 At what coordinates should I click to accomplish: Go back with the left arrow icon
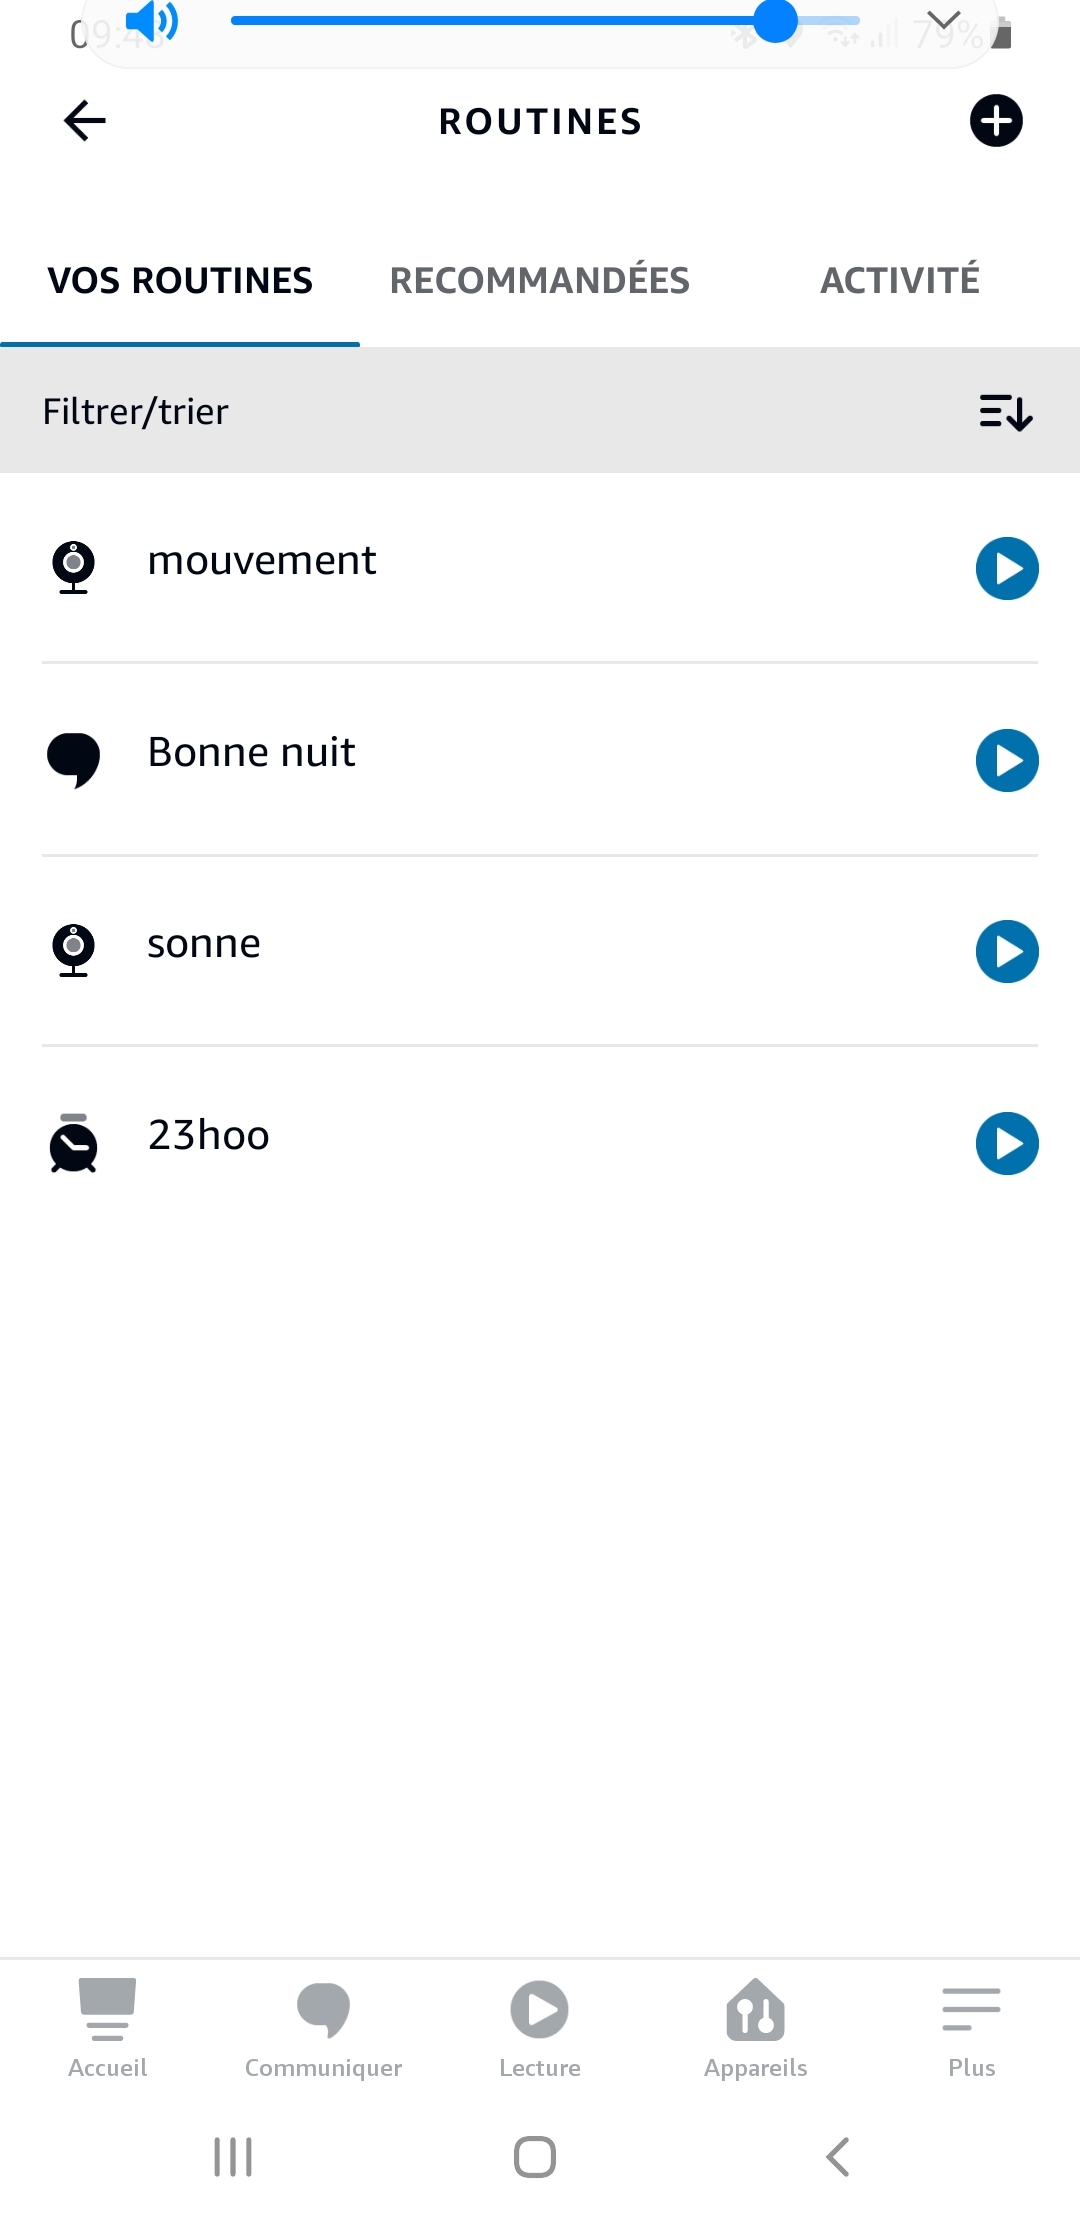pyautogui.click(x=85, y=121)
